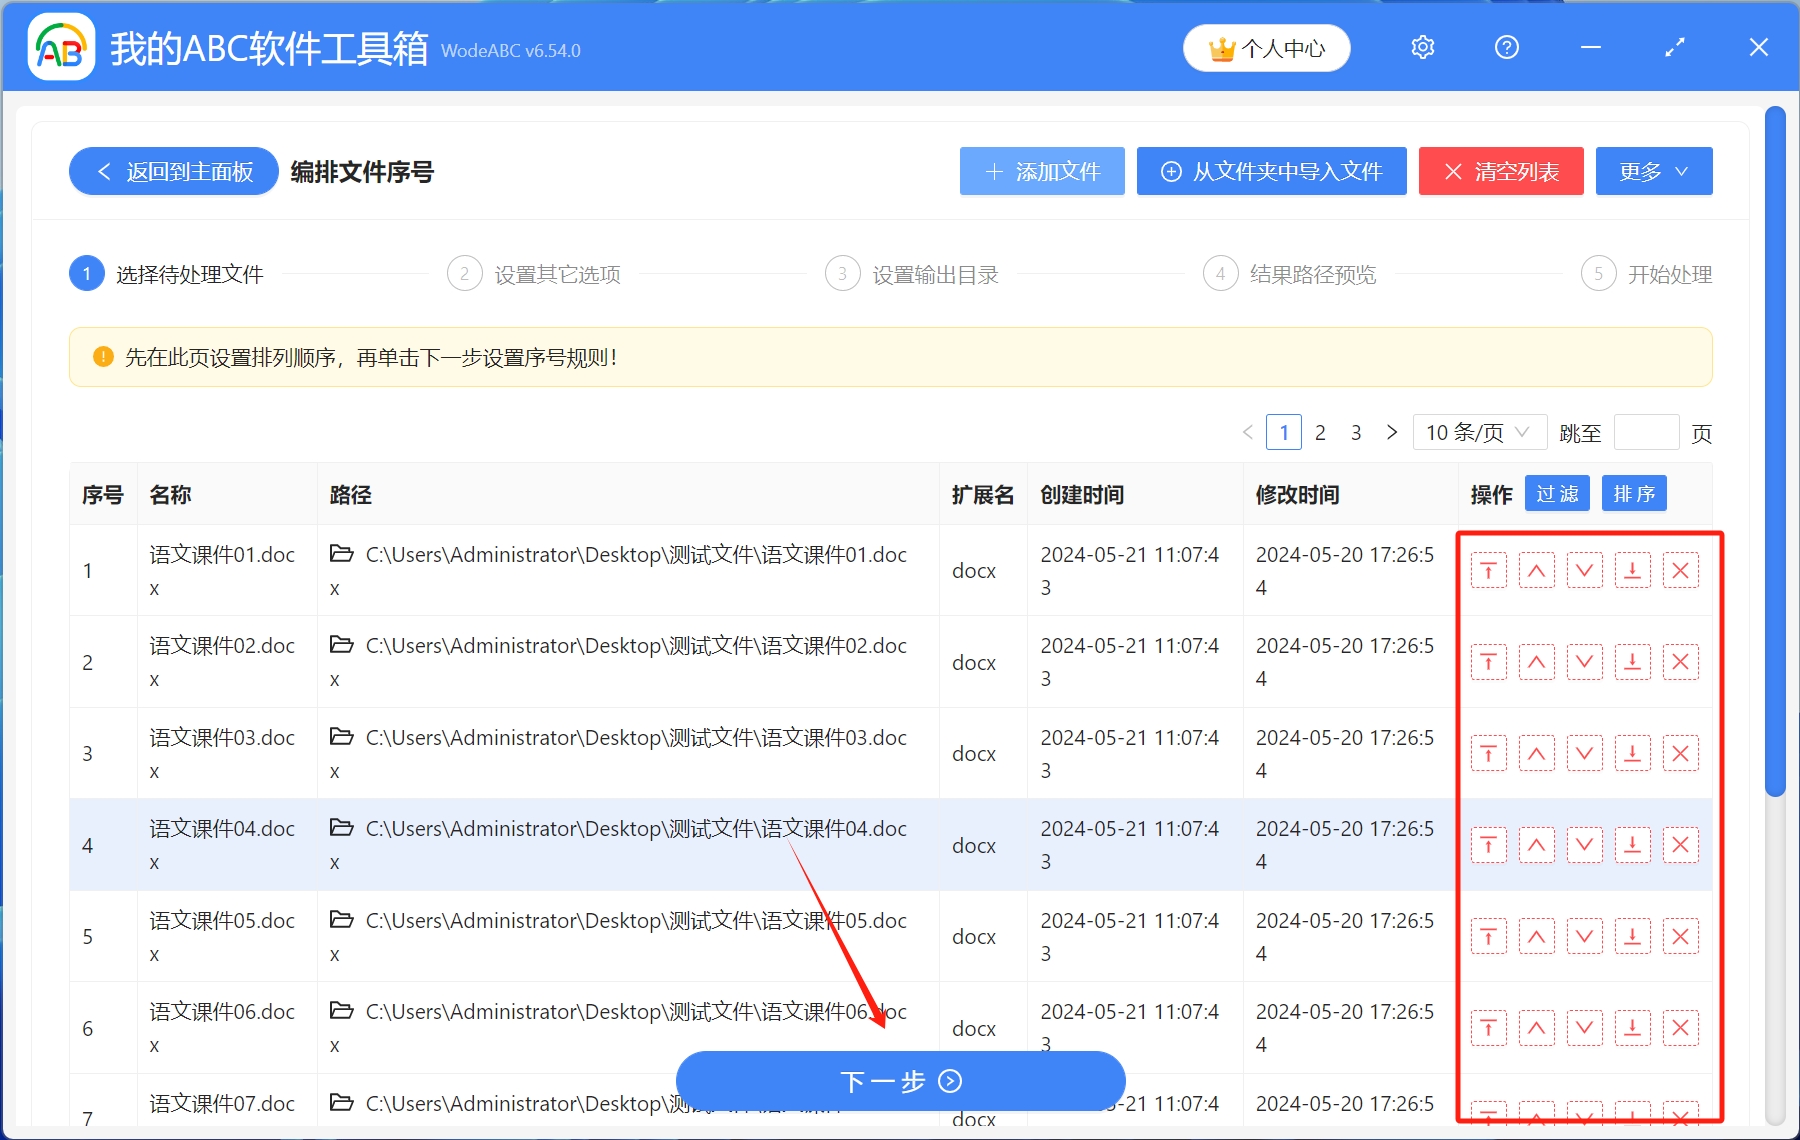1800x1140 pixels.
Task: Move 语文课件04 to bottom of list
Action: click(x=1633, y=845)
